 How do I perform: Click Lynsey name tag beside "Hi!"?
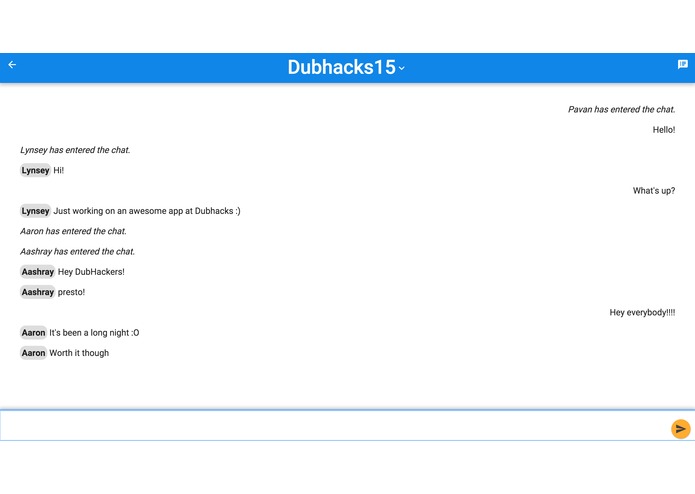35,170
